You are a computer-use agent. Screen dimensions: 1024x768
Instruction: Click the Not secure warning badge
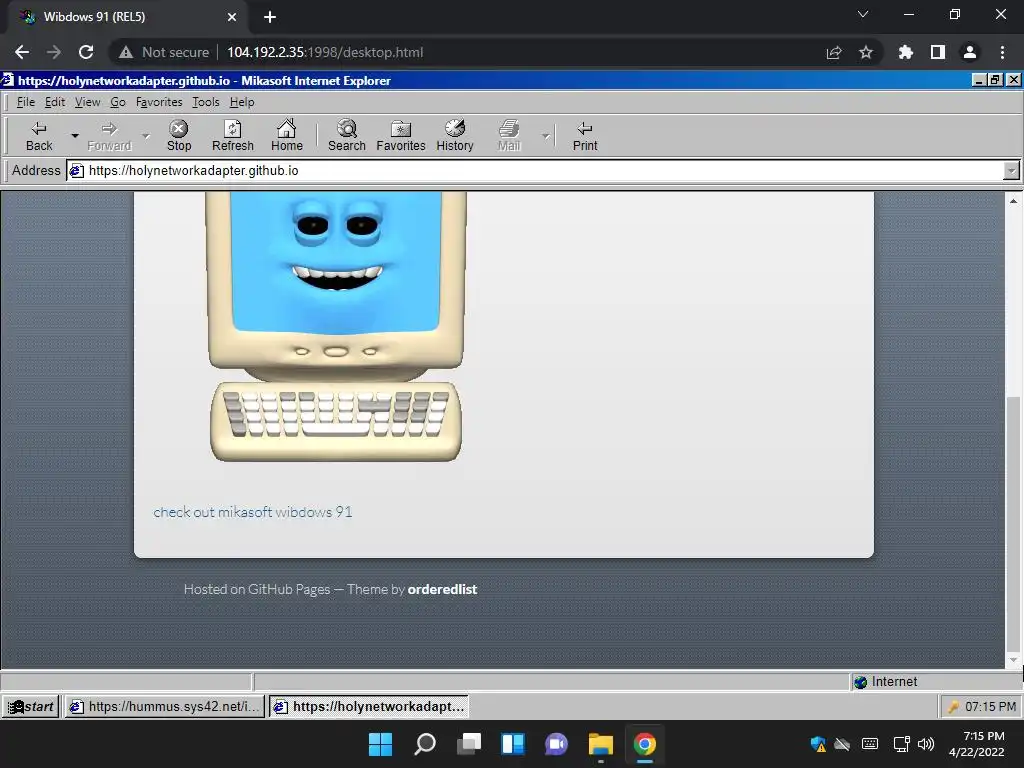(x=164, y=52)
